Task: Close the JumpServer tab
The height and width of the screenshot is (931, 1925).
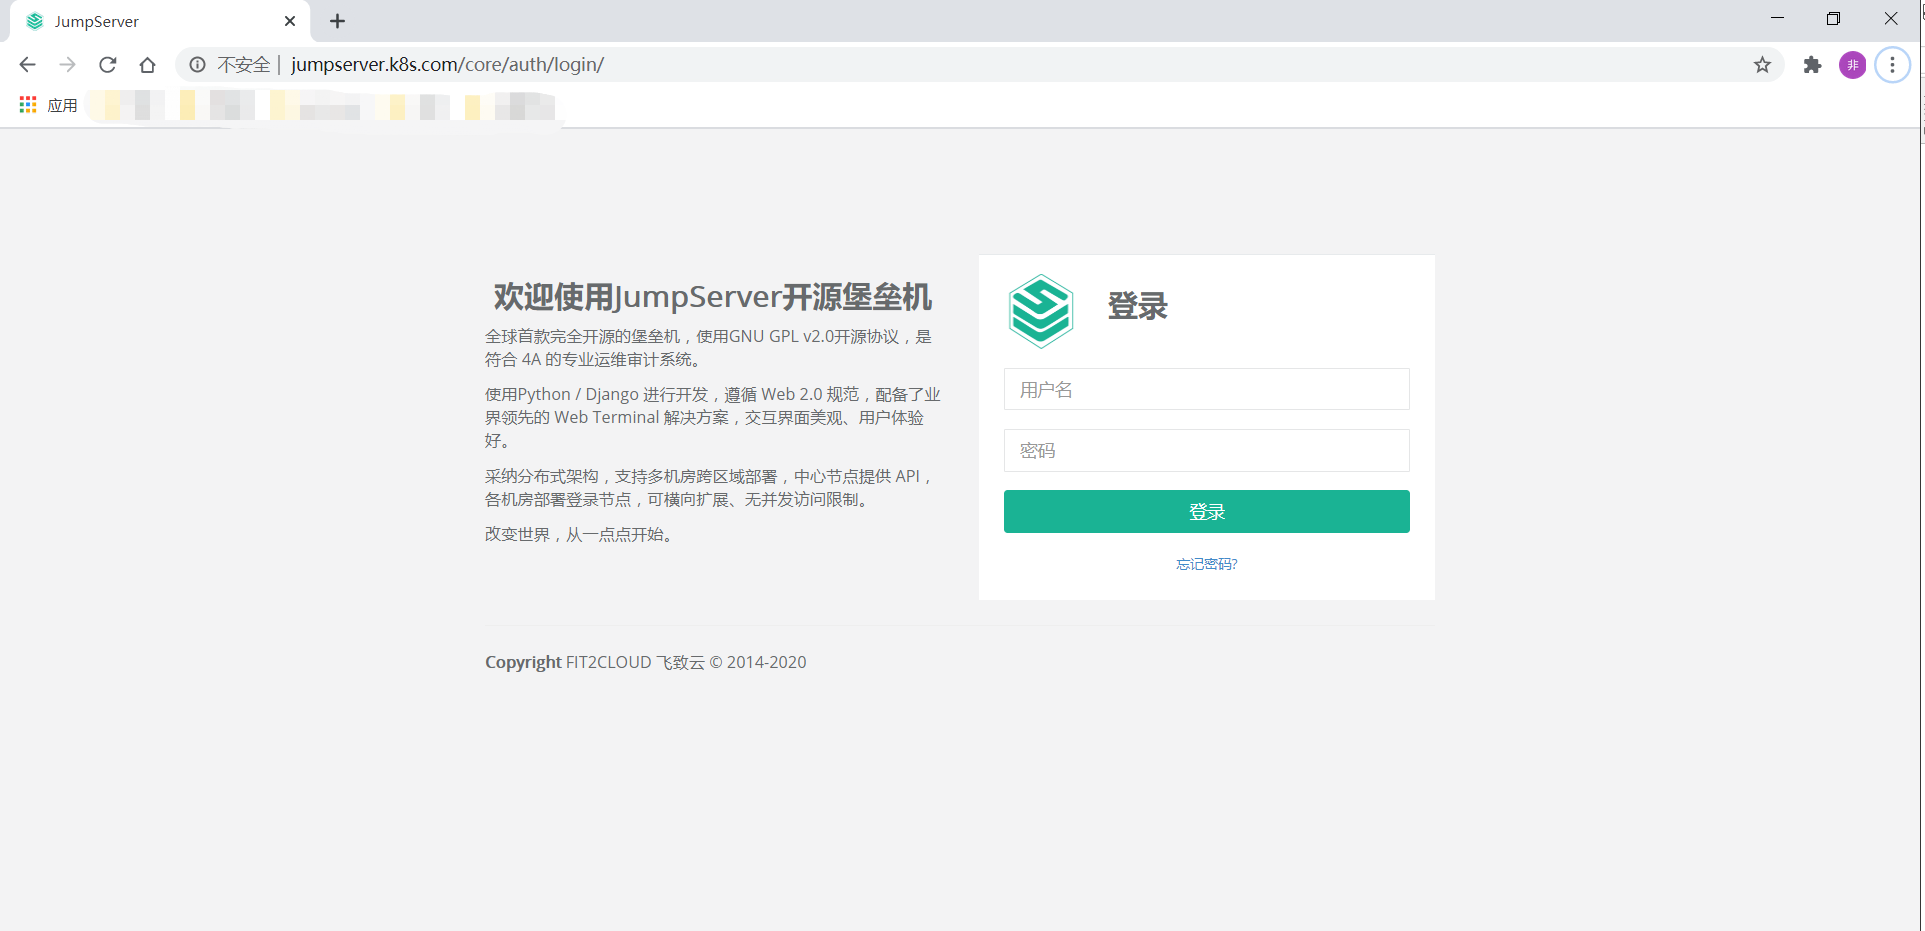Action: 290,21
